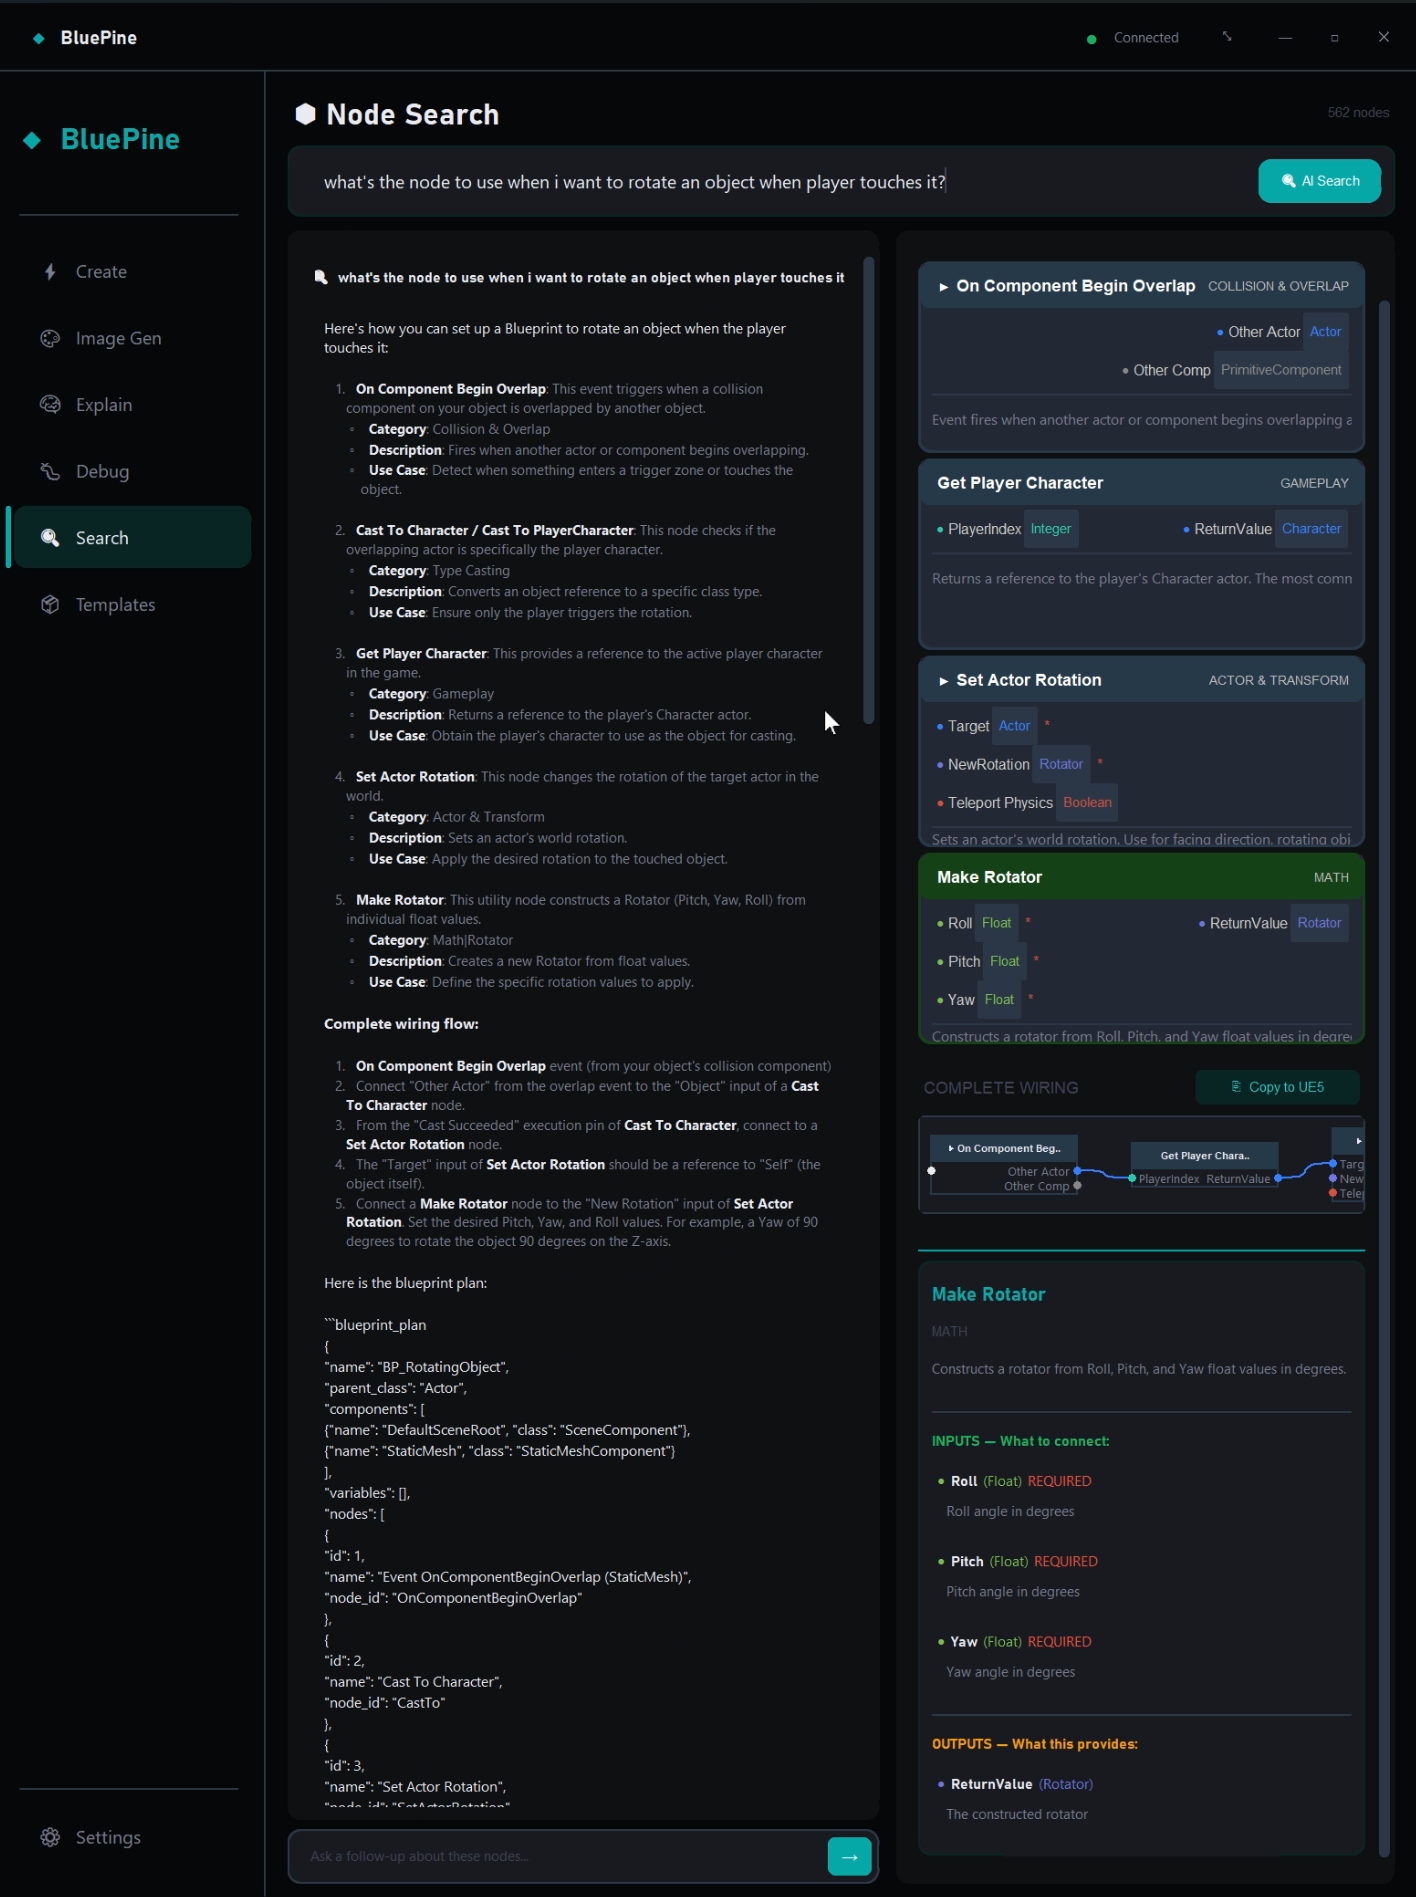Click the GAMEPLAY category label
This screenshot has height=1897, width=1416.
pyautogui.click(x=1314, y=484)
